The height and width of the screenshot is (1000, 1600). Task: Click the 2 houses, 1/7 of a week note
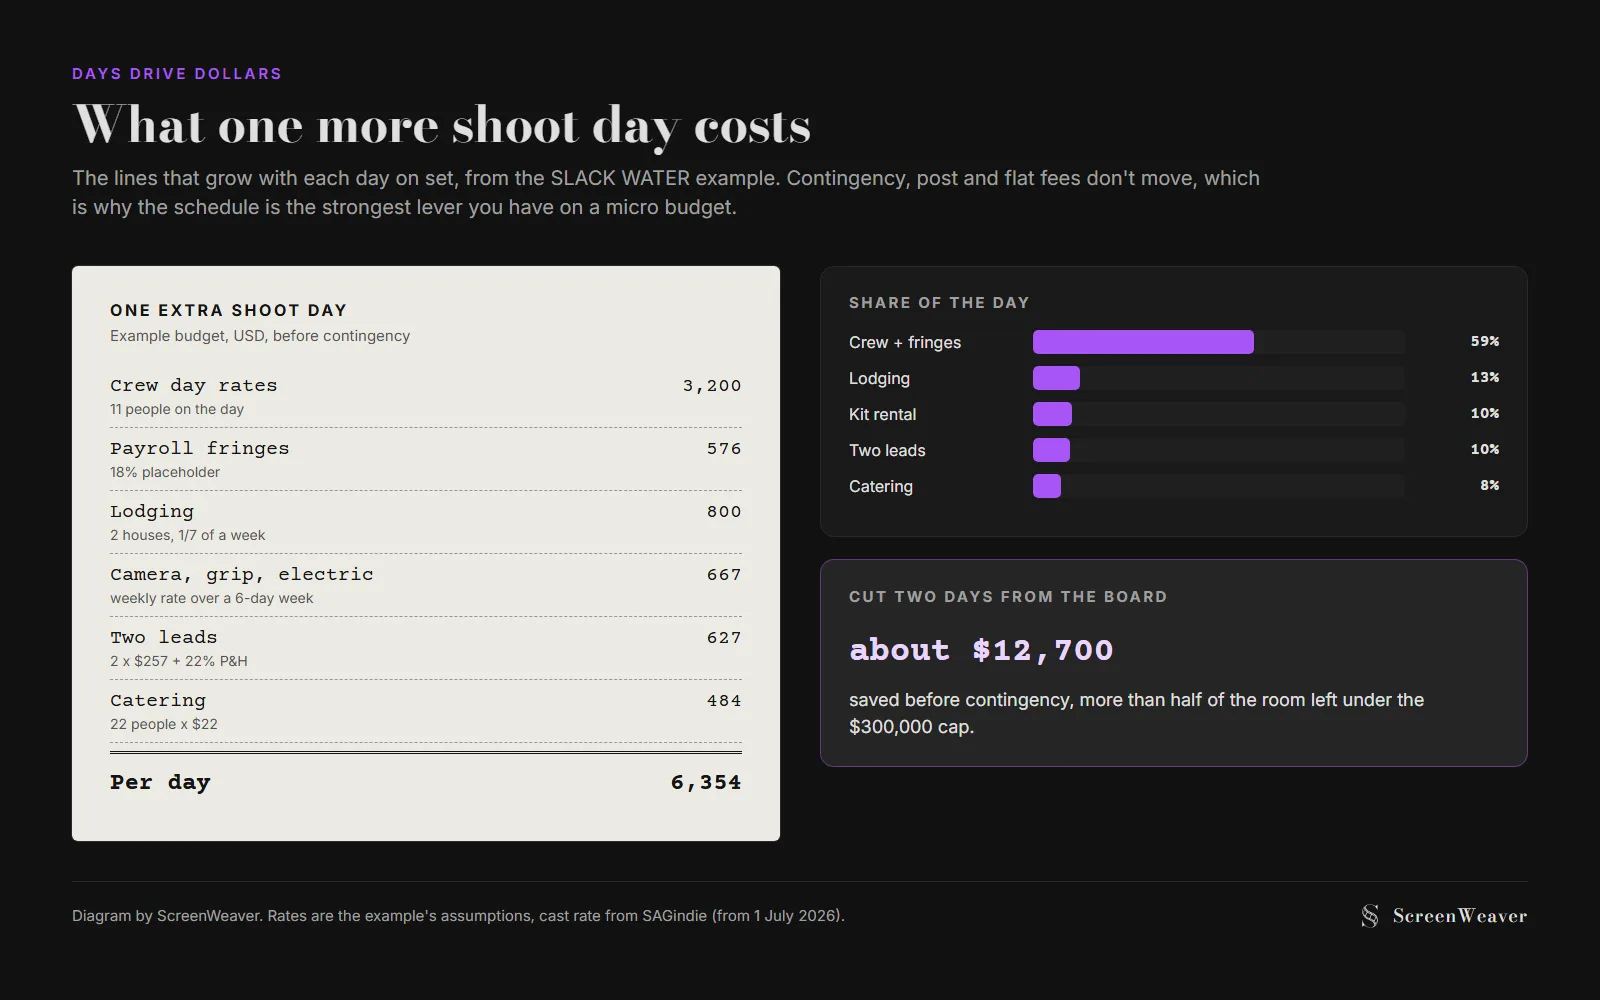(188, 535)
